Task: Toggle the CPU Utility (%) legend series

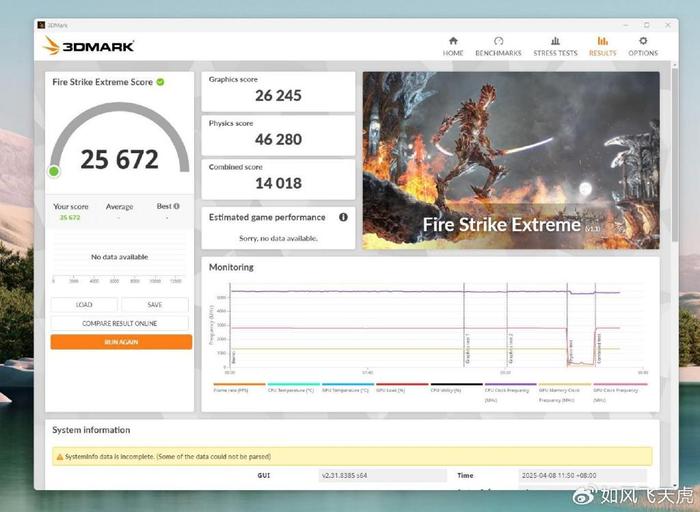Action: pos(456,387)
